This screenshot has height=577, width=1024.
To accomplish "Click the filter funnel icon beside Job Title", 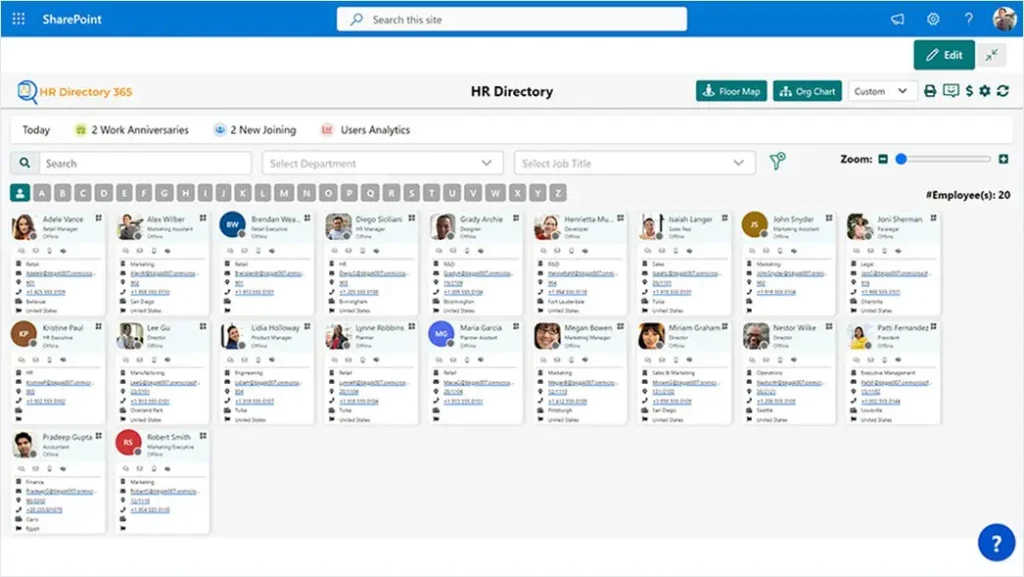I will point(779,162).
